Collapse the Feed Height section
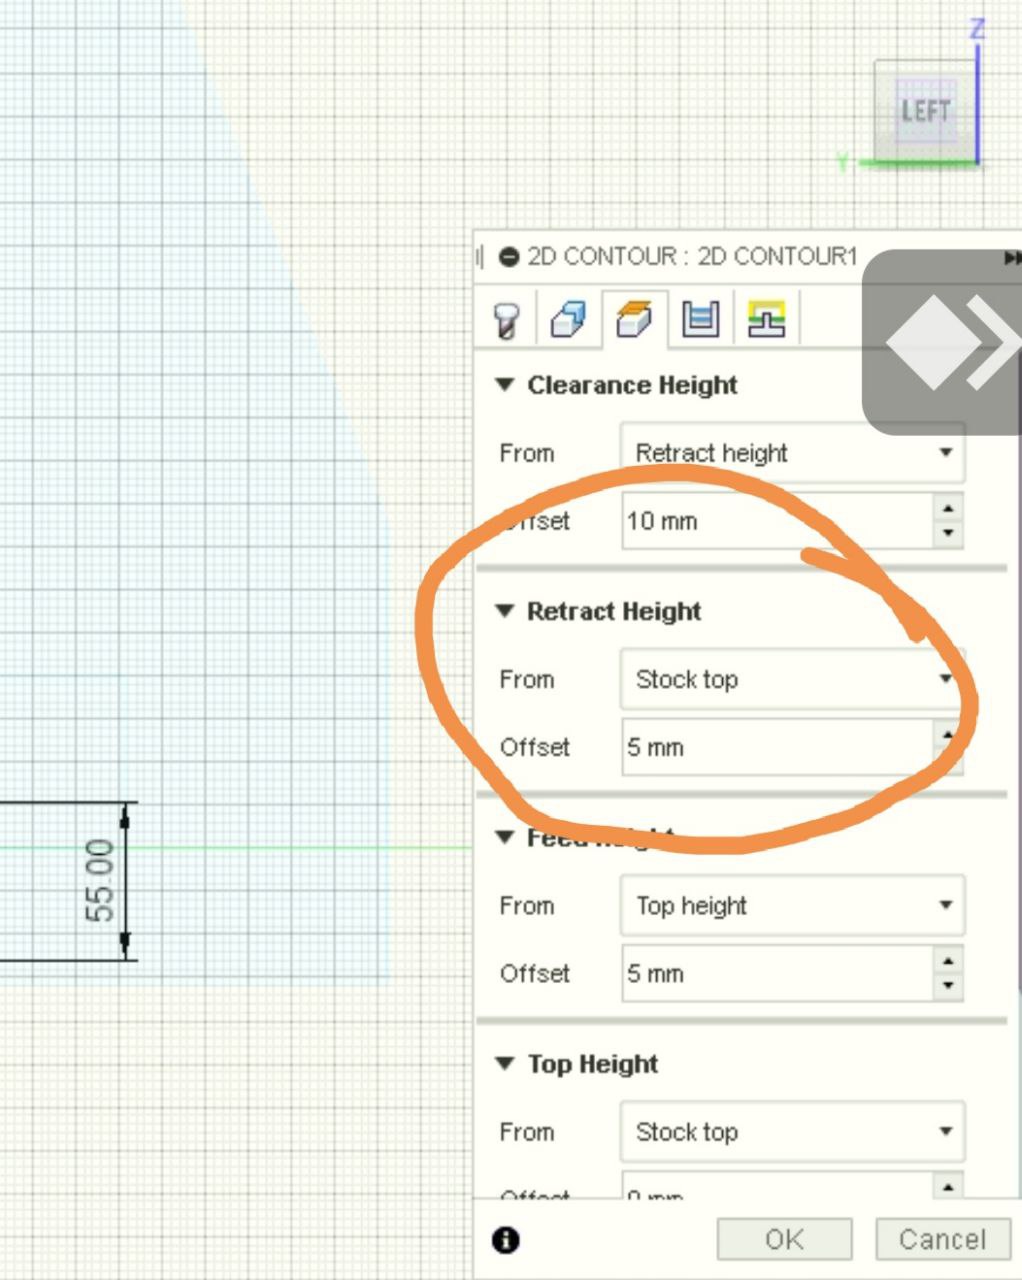 505,837
